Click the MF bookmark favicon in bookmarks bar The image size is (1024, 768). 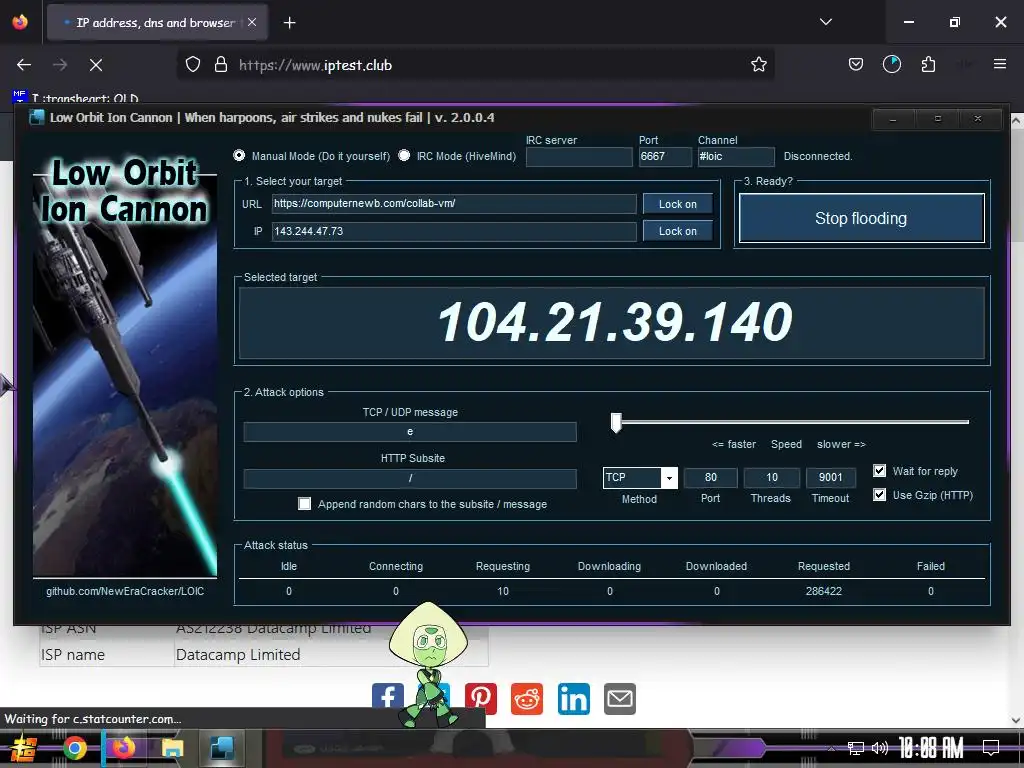coord(19,96)
